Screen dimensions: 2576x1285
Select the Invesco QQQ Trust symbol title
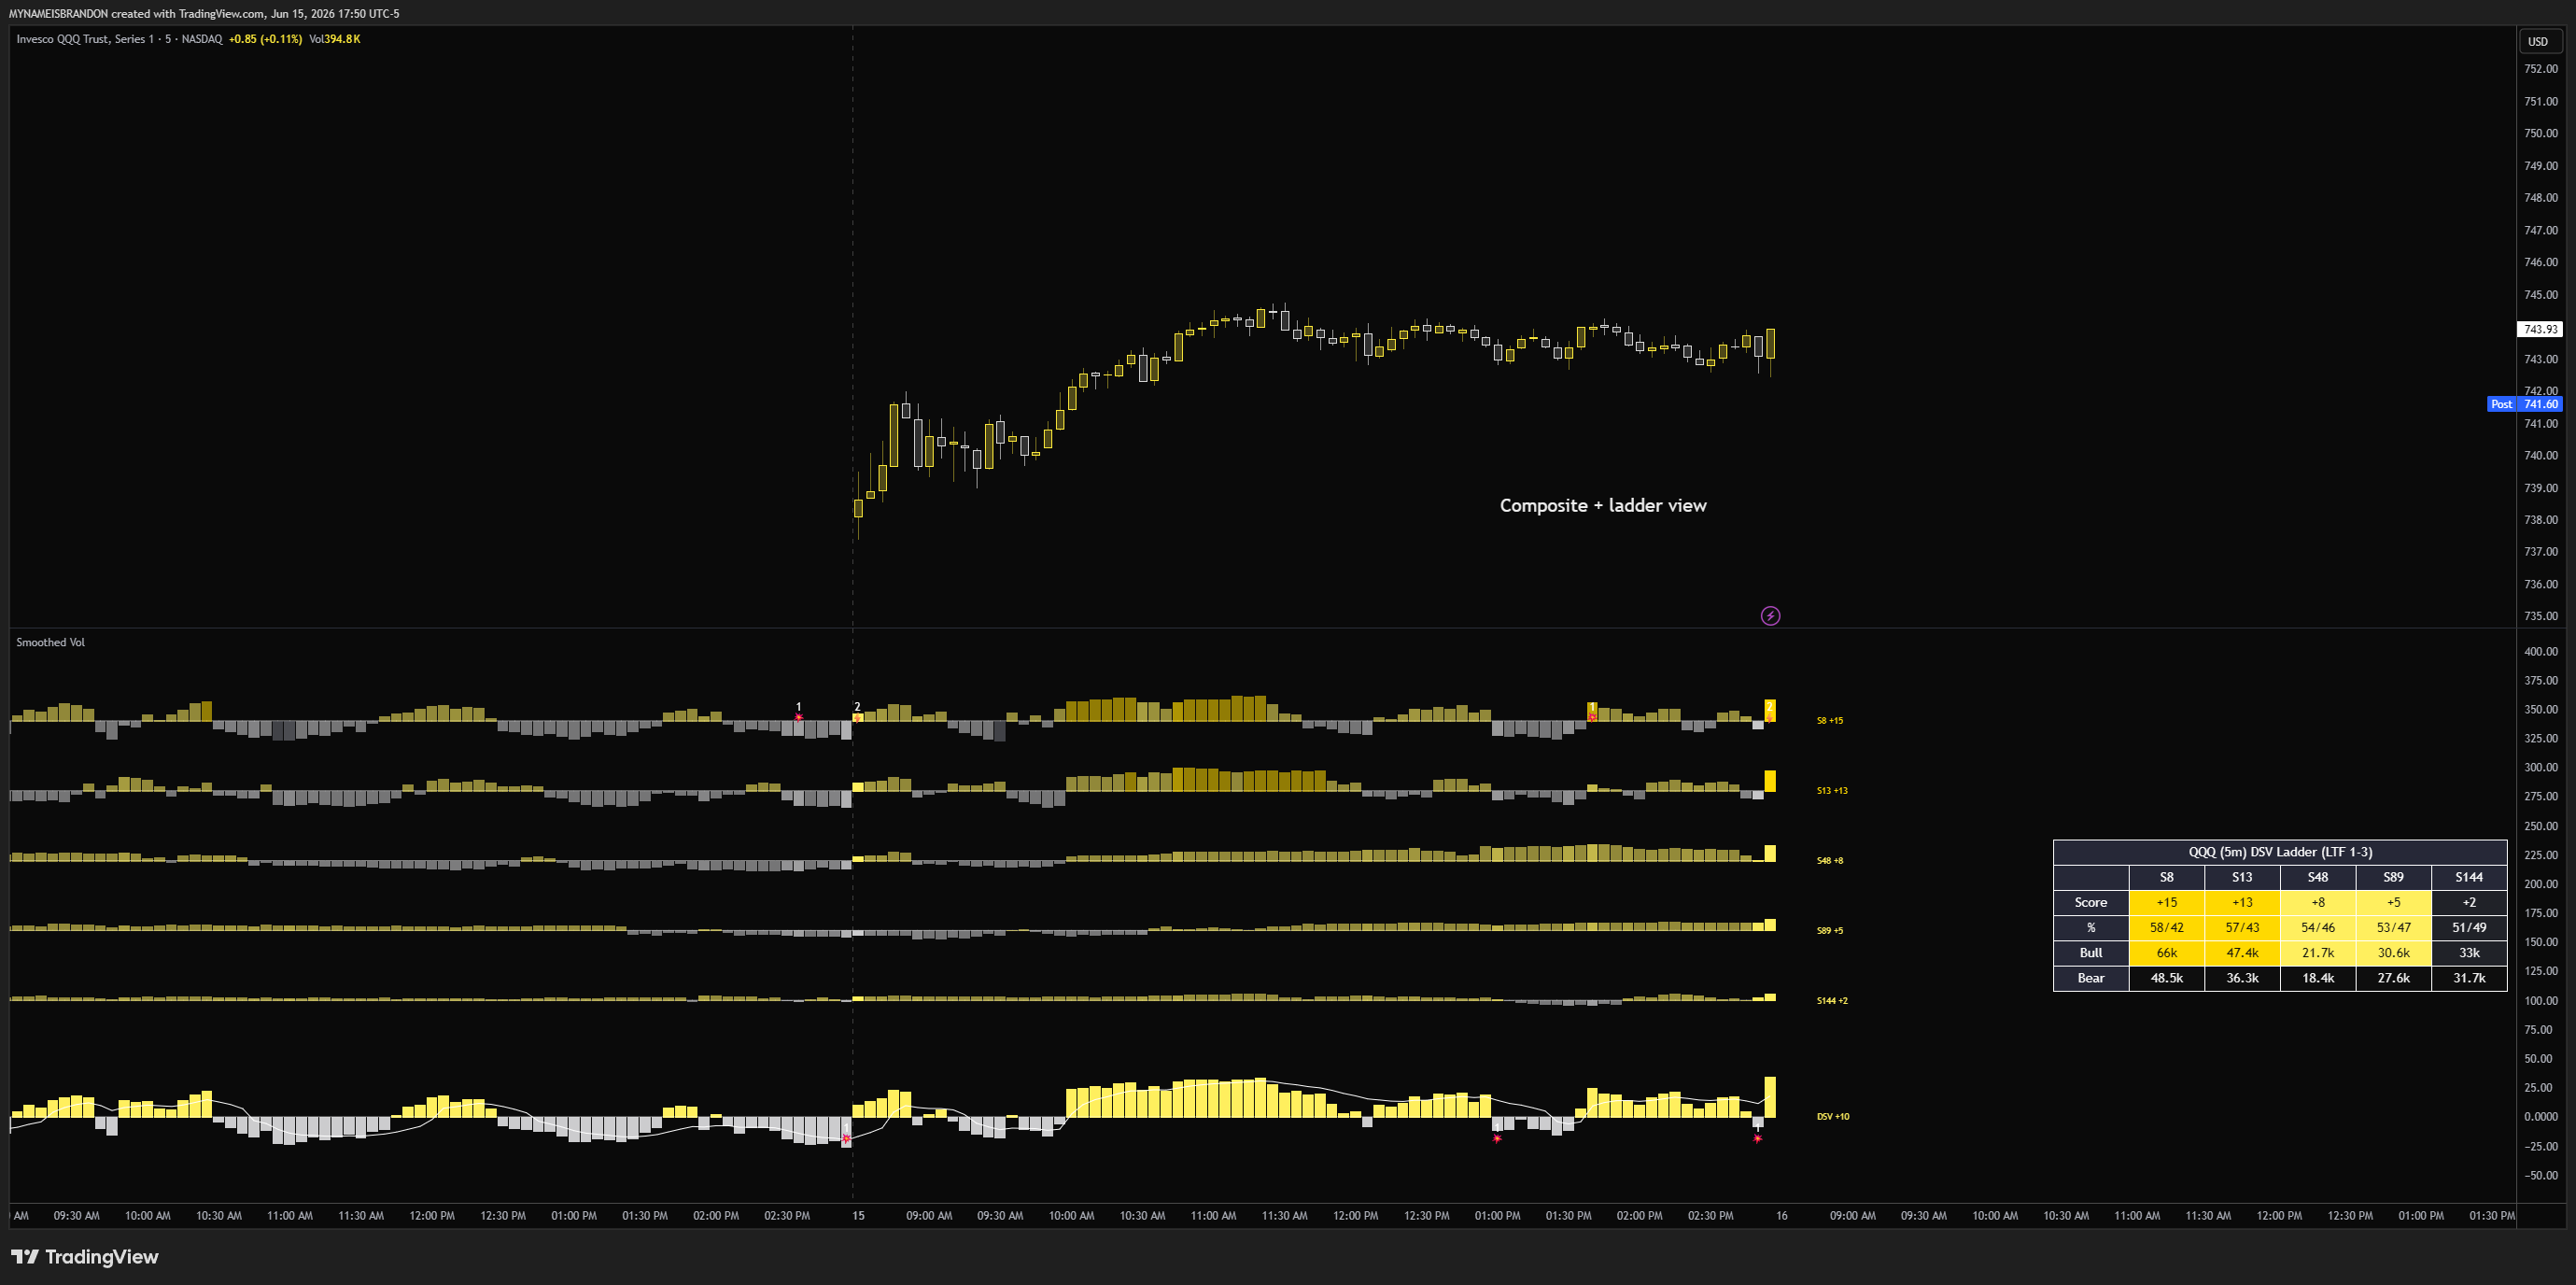tap(119, 39)
